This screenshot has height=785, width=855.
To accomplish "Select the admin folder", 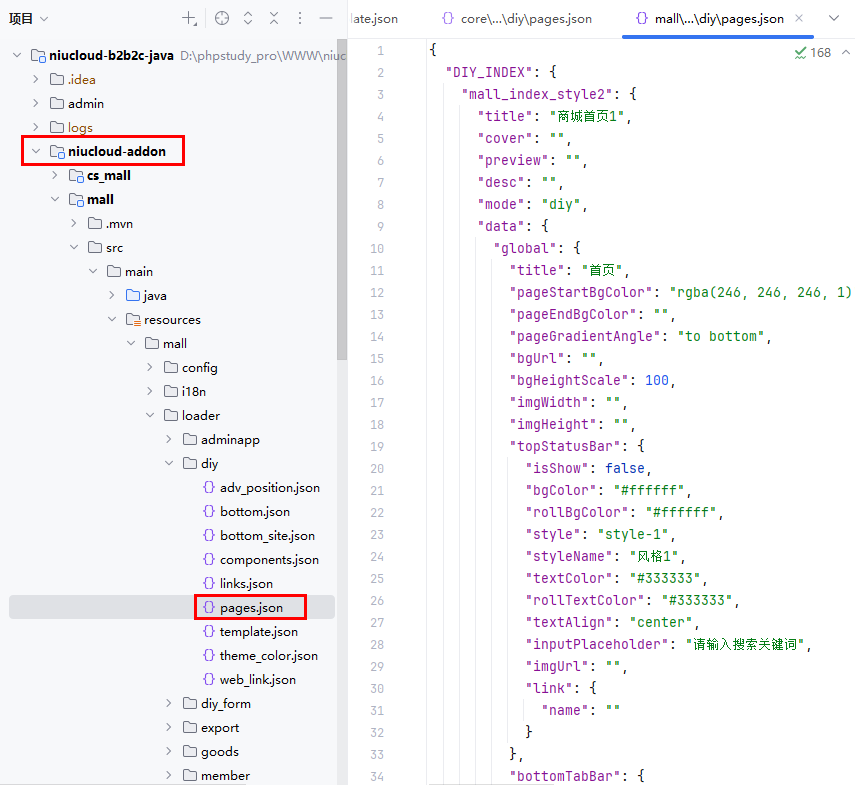I will (x=85, y=103).
